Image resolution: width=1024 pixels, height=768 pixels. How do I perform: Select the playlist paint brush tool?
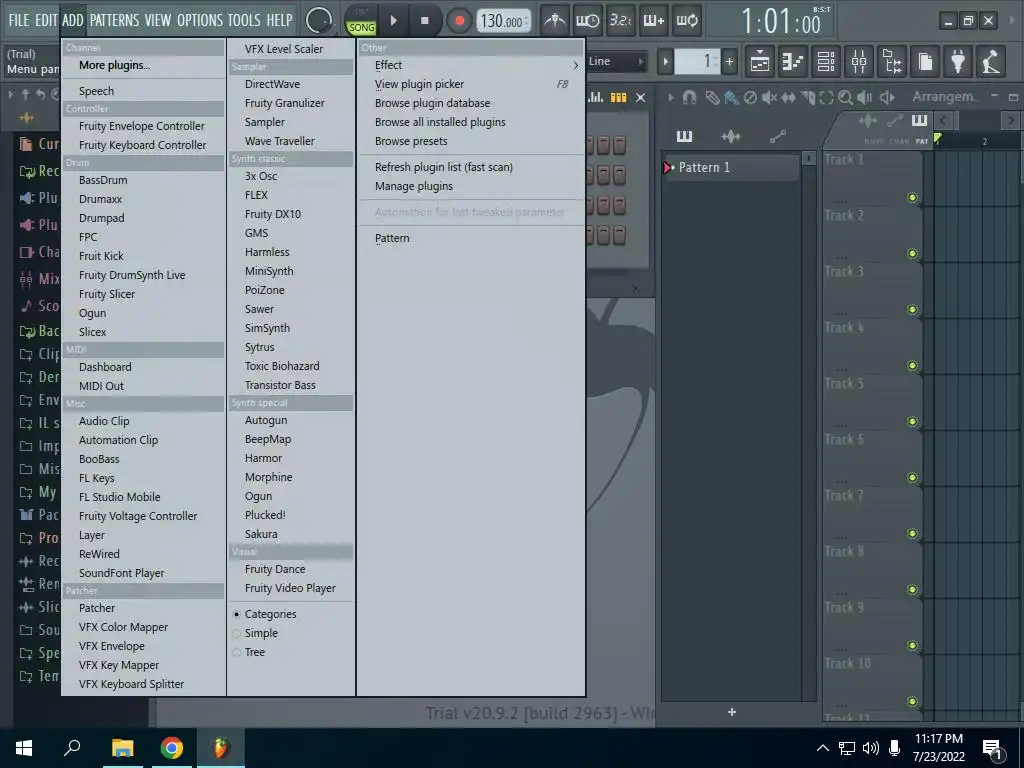tap(731, 97)
